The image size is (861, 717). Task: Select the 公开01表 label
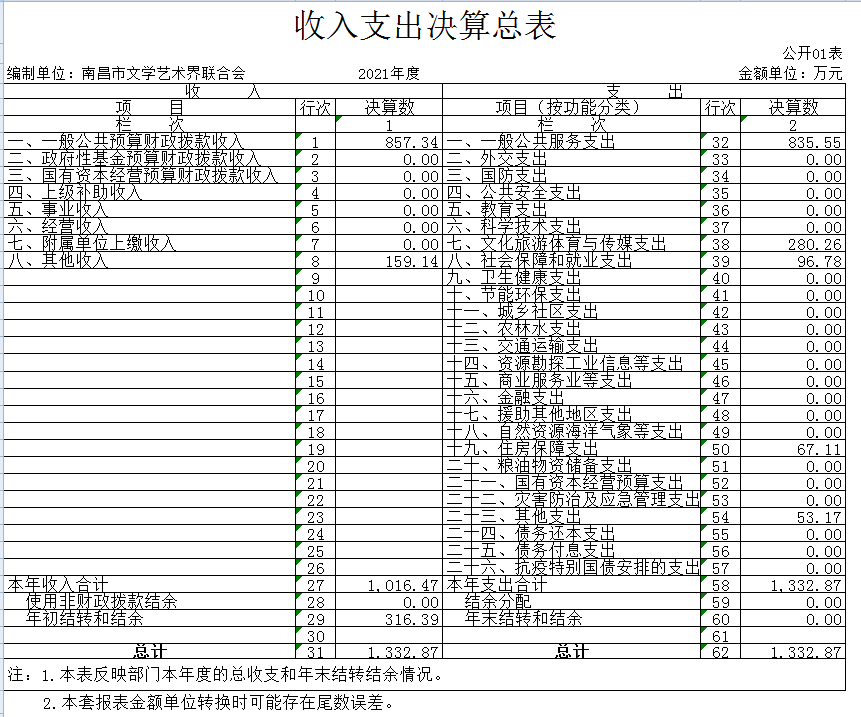(812, 53)
